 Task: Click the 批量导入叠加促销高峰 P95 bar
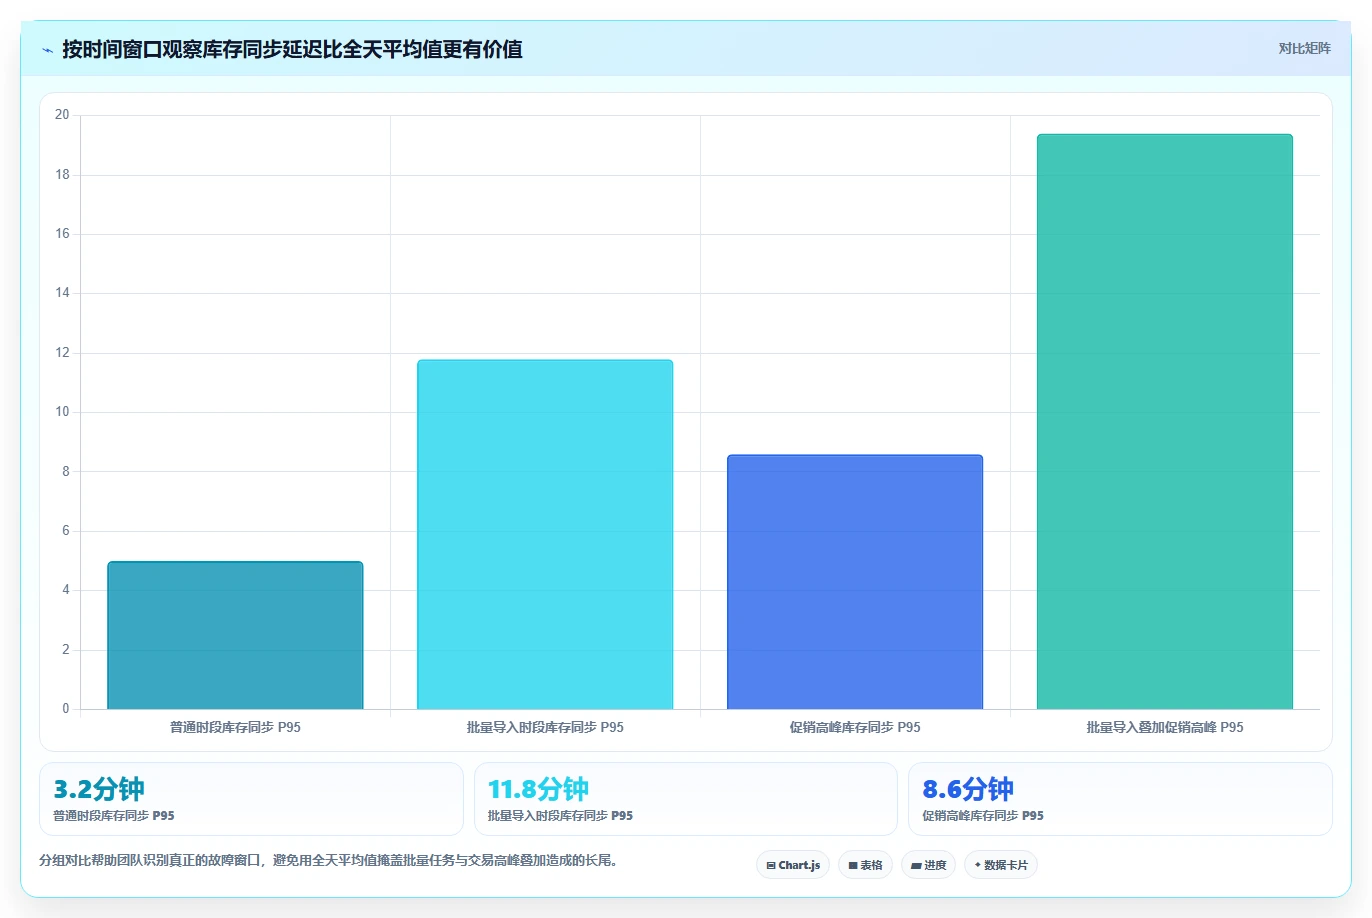[x=1165, y=422]
